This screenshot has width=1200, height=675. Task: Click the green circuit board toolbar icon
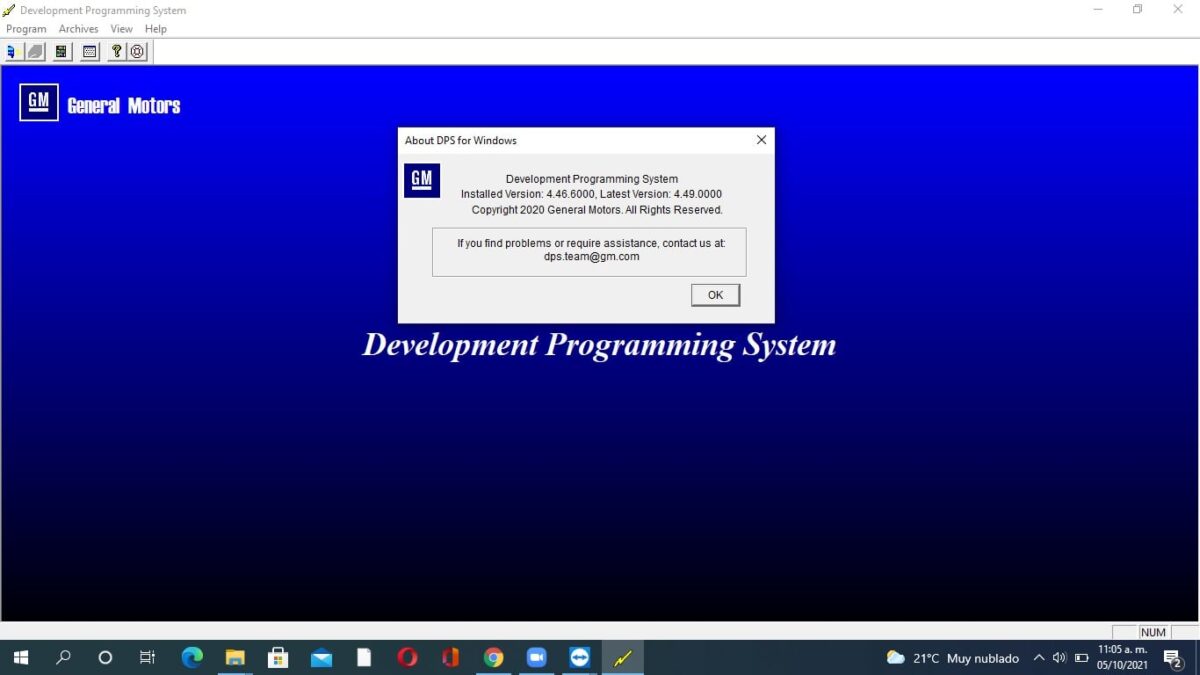coord(62,51)
